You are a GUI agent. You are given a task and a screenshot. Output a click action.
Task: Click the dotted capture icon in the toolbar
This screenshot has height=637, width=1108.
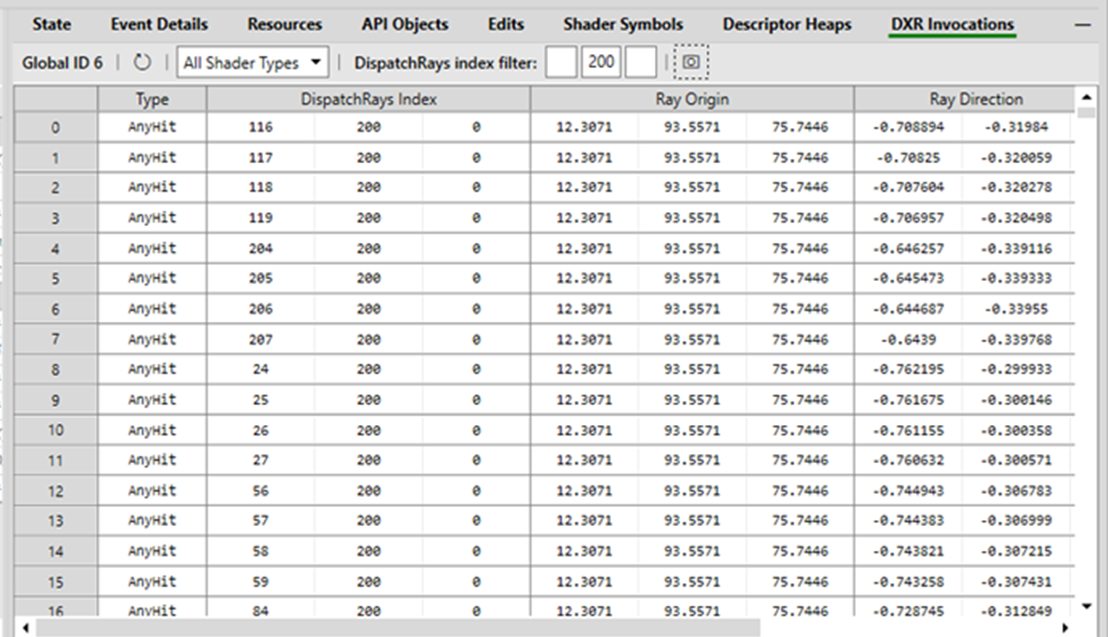[690, 62]
